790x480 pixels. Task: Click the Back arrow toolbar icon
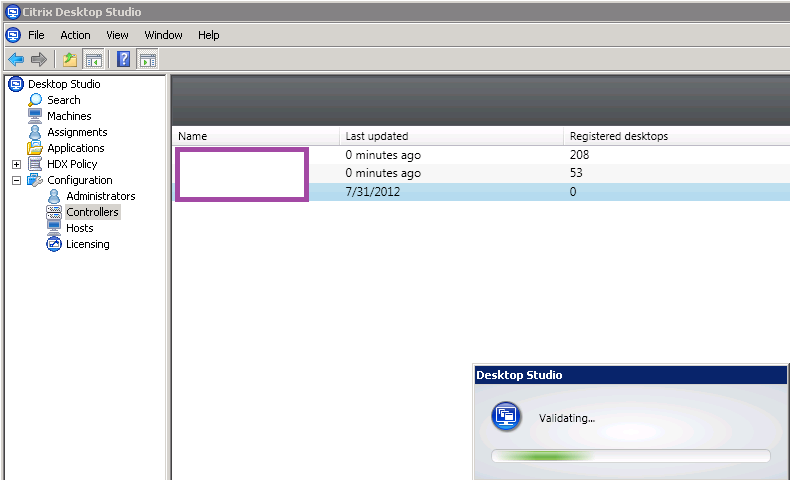click(16, 59)
